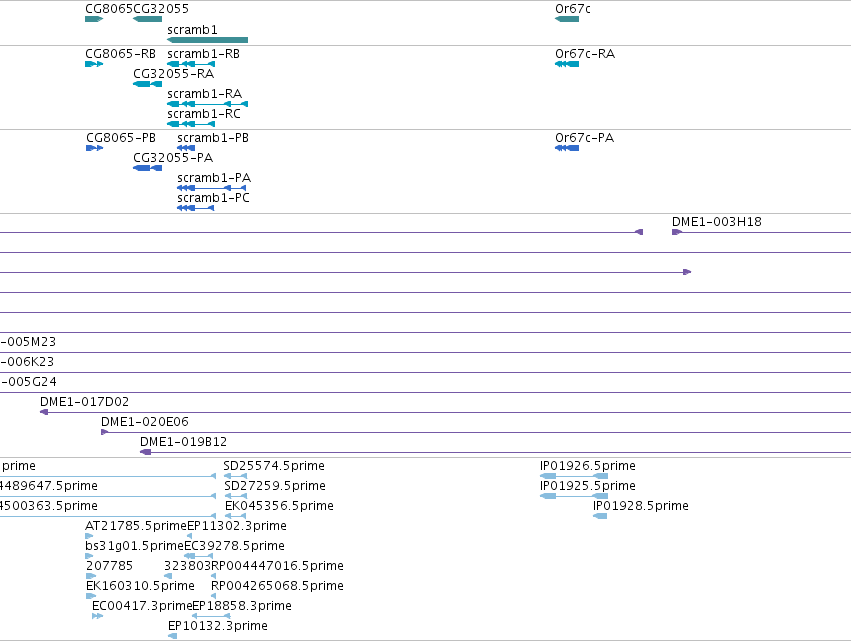Select scramb1-RB transcript feature

(191, 64)
